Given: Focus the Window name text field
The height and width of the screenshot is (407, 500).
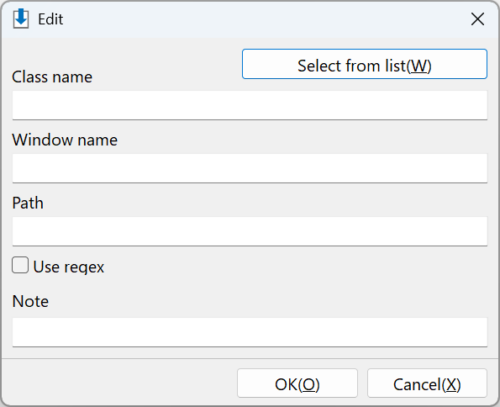Looking at the screenshot, I should (250, 168).
